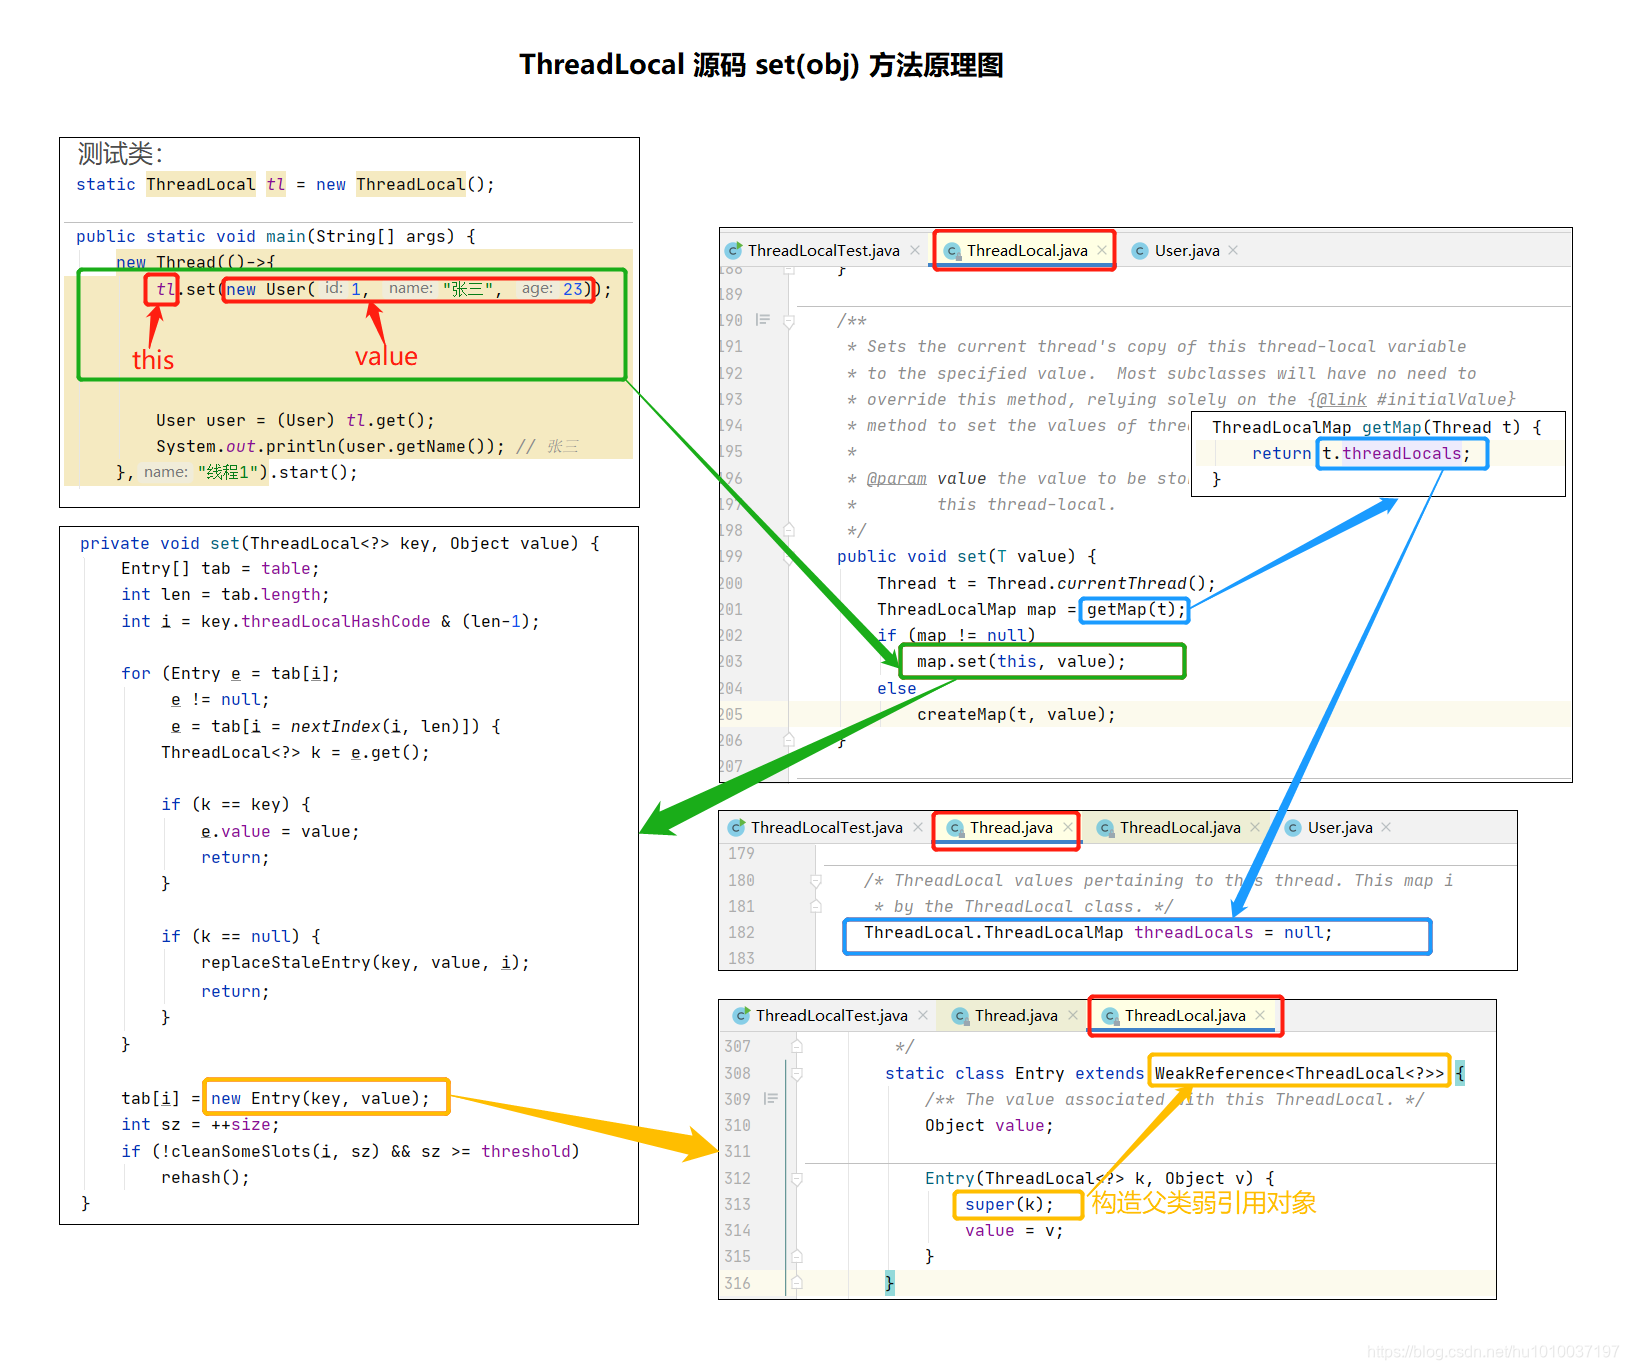Click 'new Entry(key, value);' in the set method
The height and width of the screenshot is (1370, 1629).
click(320, 1098)
